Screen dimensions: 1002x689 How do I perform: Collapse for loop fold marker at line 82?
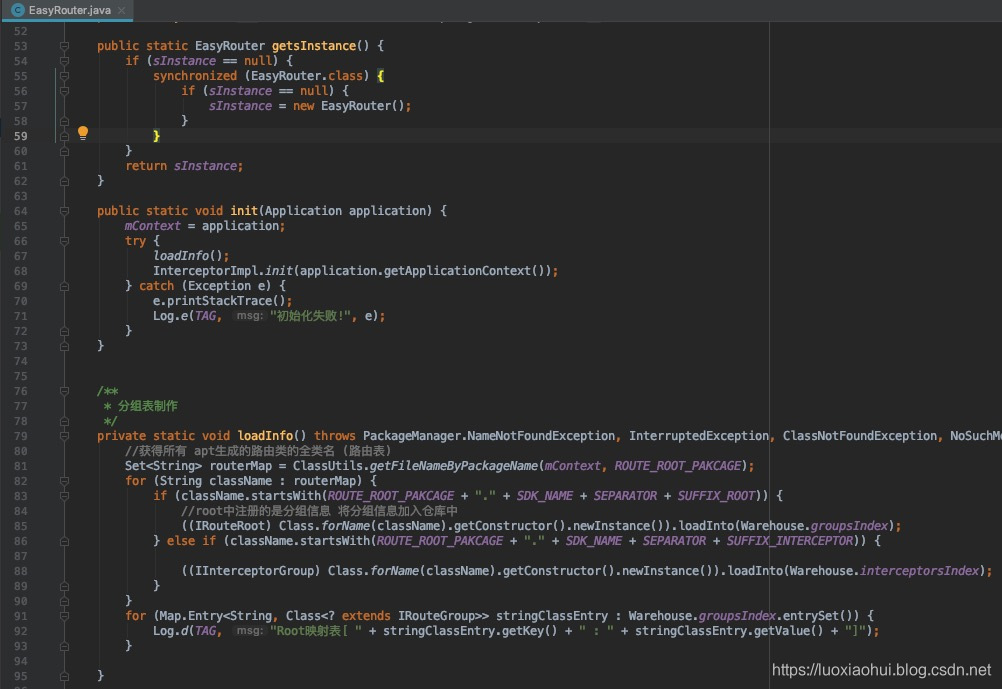pyautogui.click(x=65, y=481)
